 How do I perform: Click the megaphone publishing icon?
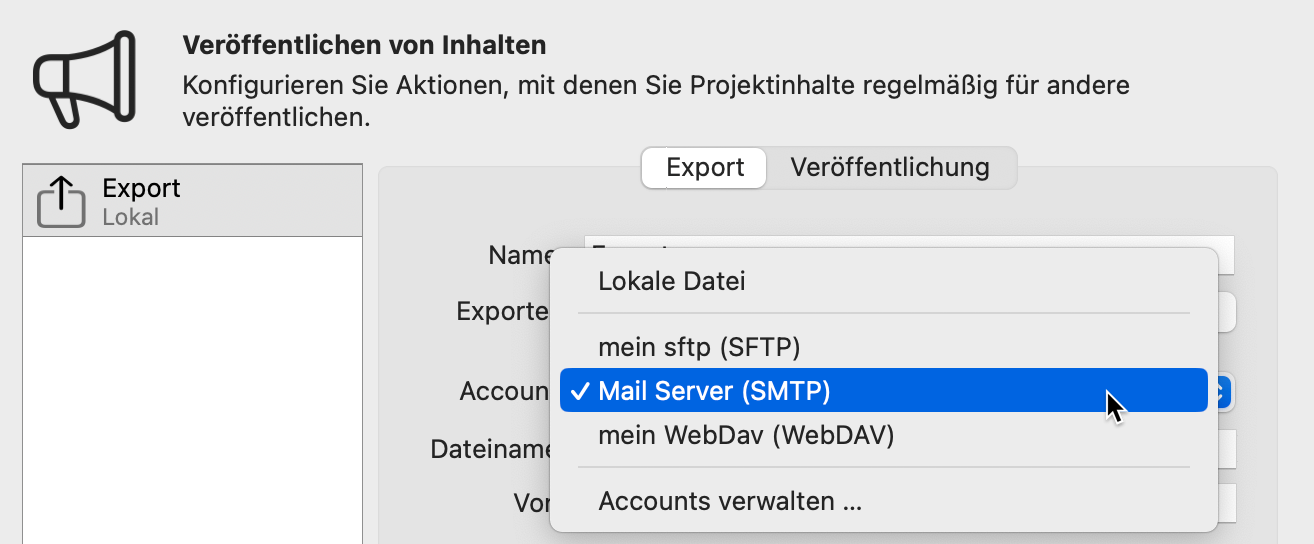click(84, 78)
